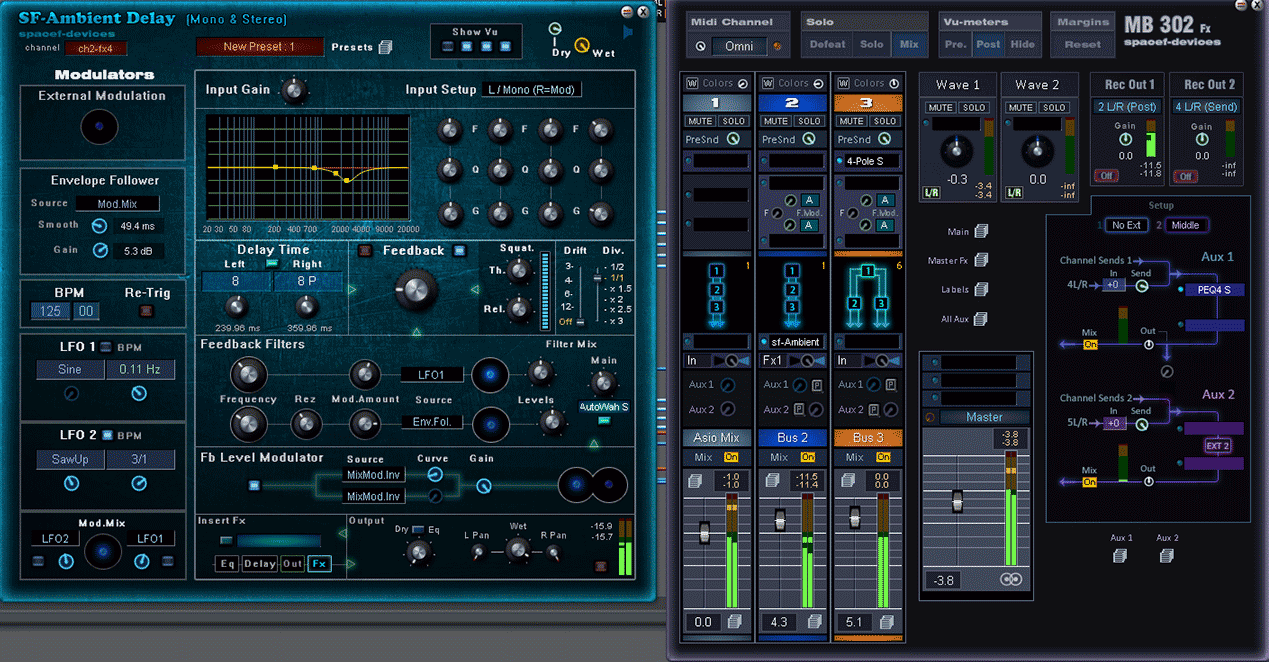Select the Delay tab in Insert Fx
Image resolution: width=1269 pixels, height=662 pixels.
tap(260, 564)
